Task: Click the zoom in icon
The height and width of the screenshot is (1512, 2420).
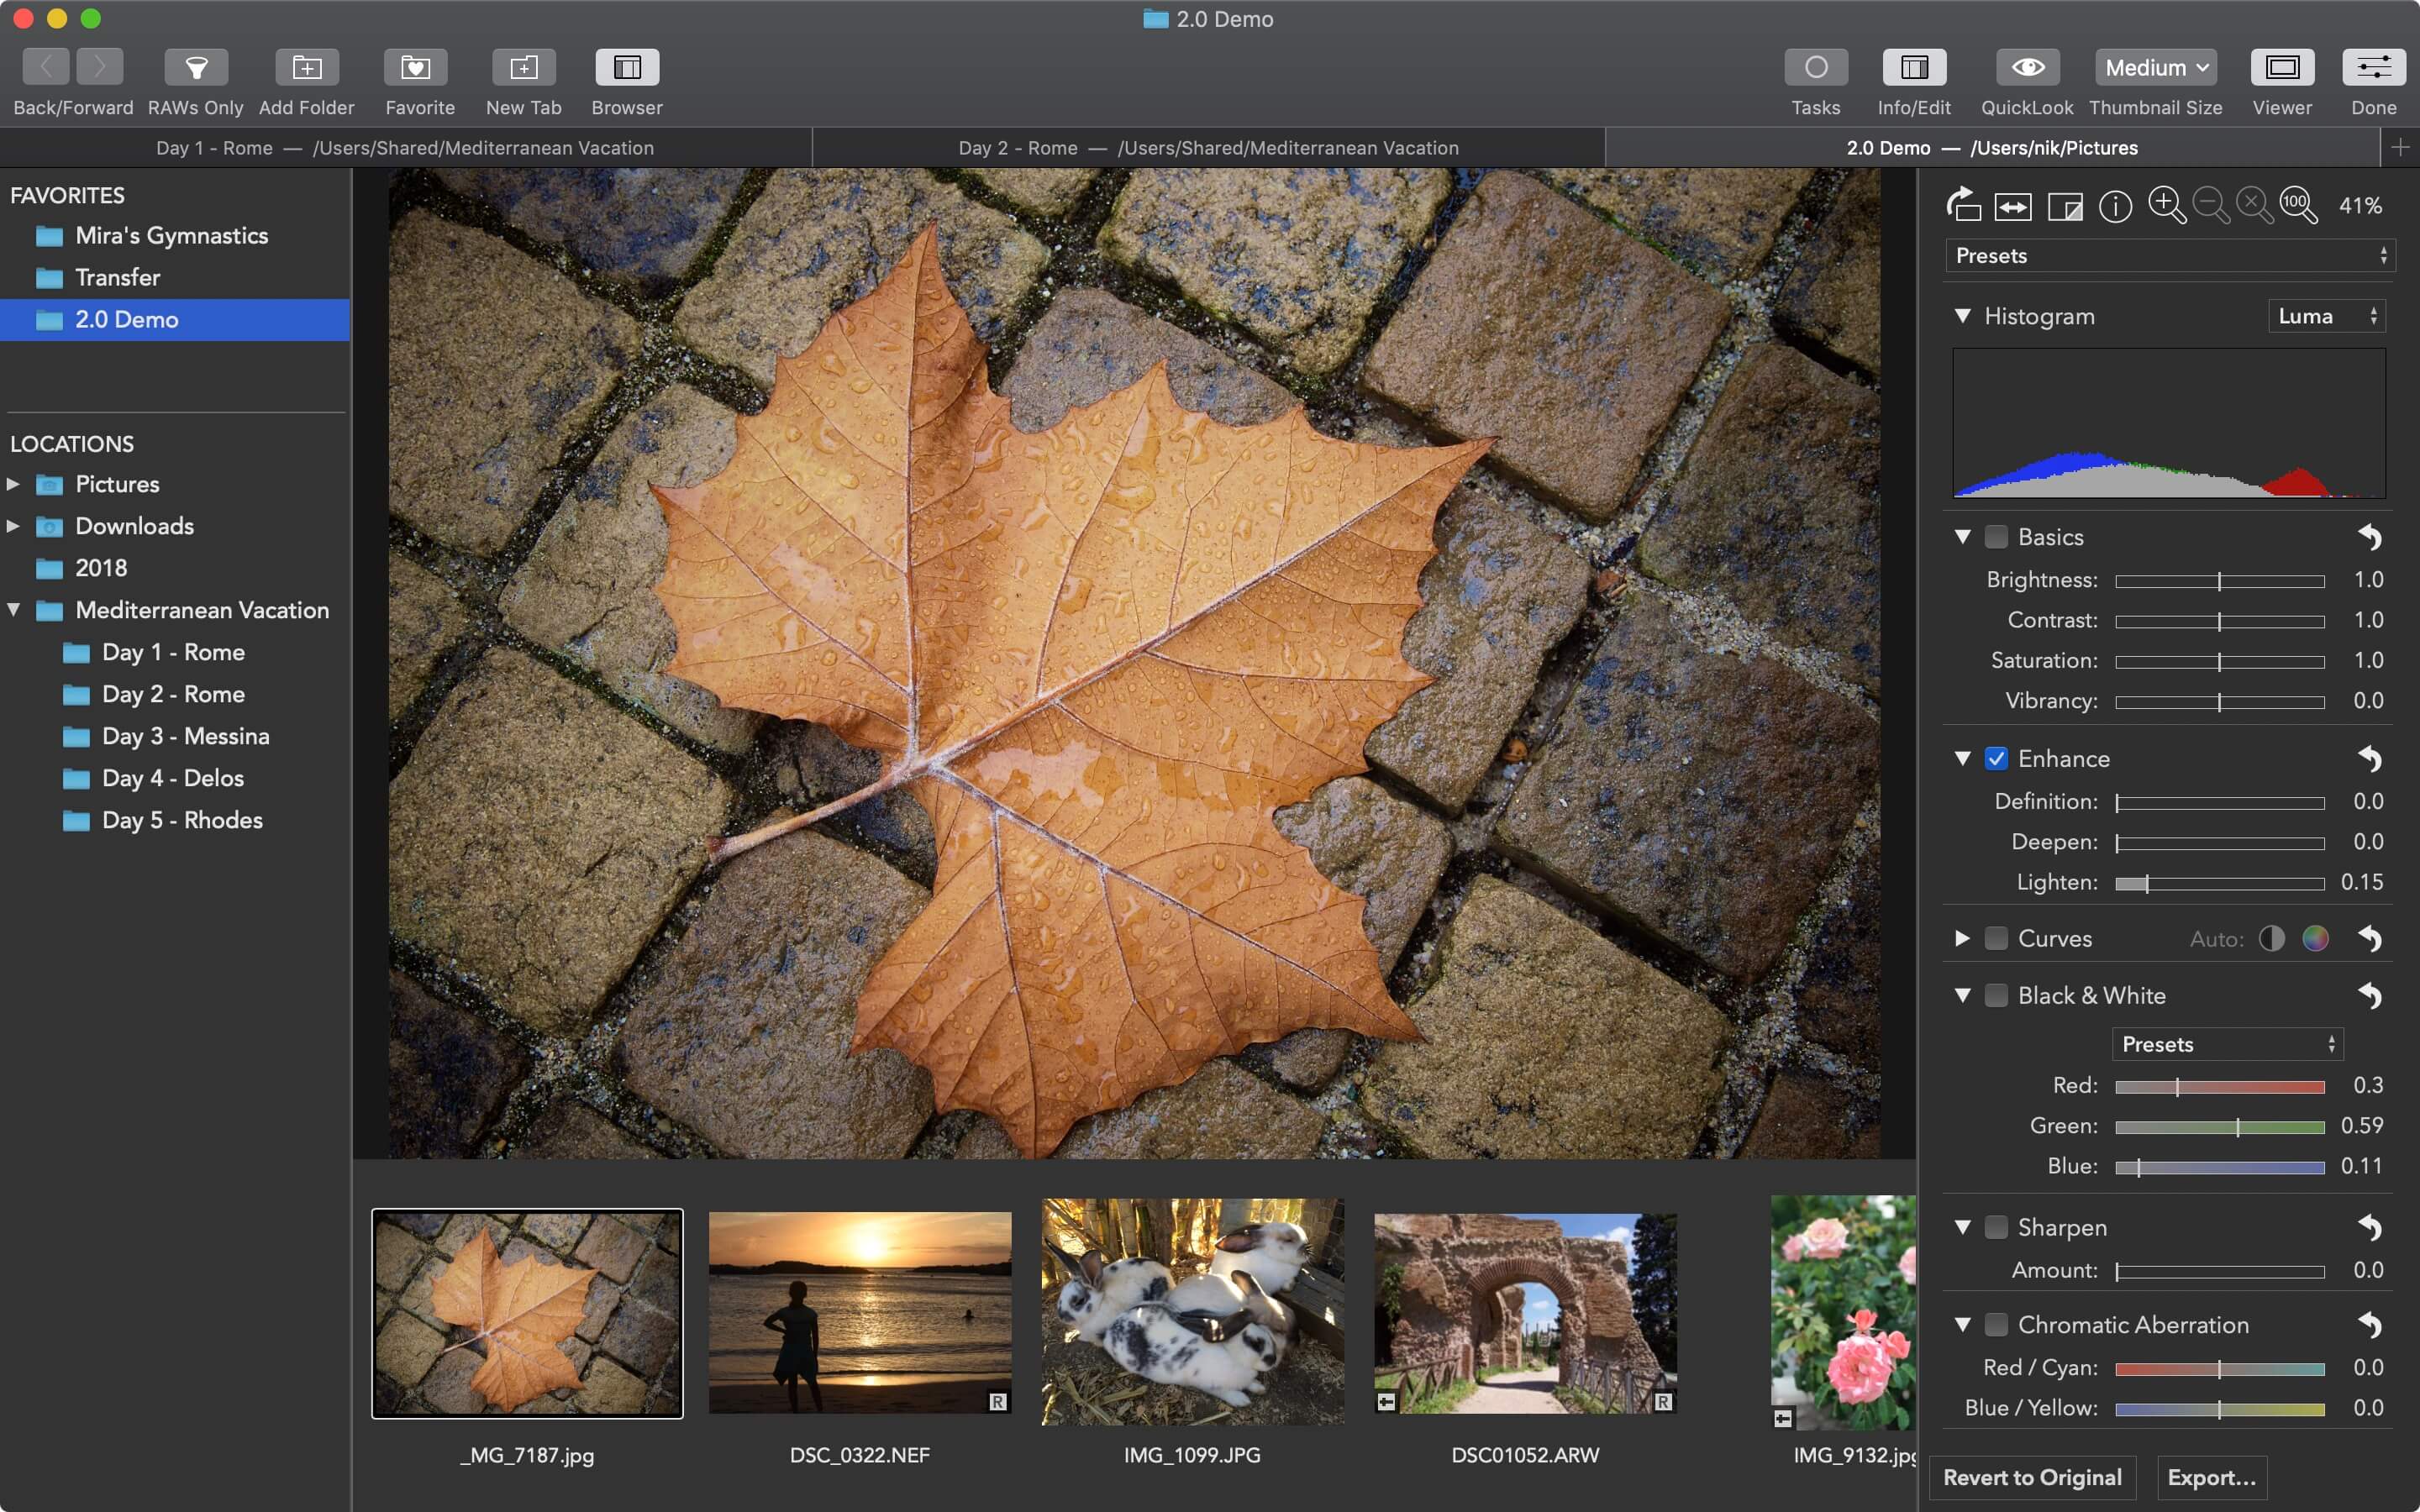Action: 2167,204
